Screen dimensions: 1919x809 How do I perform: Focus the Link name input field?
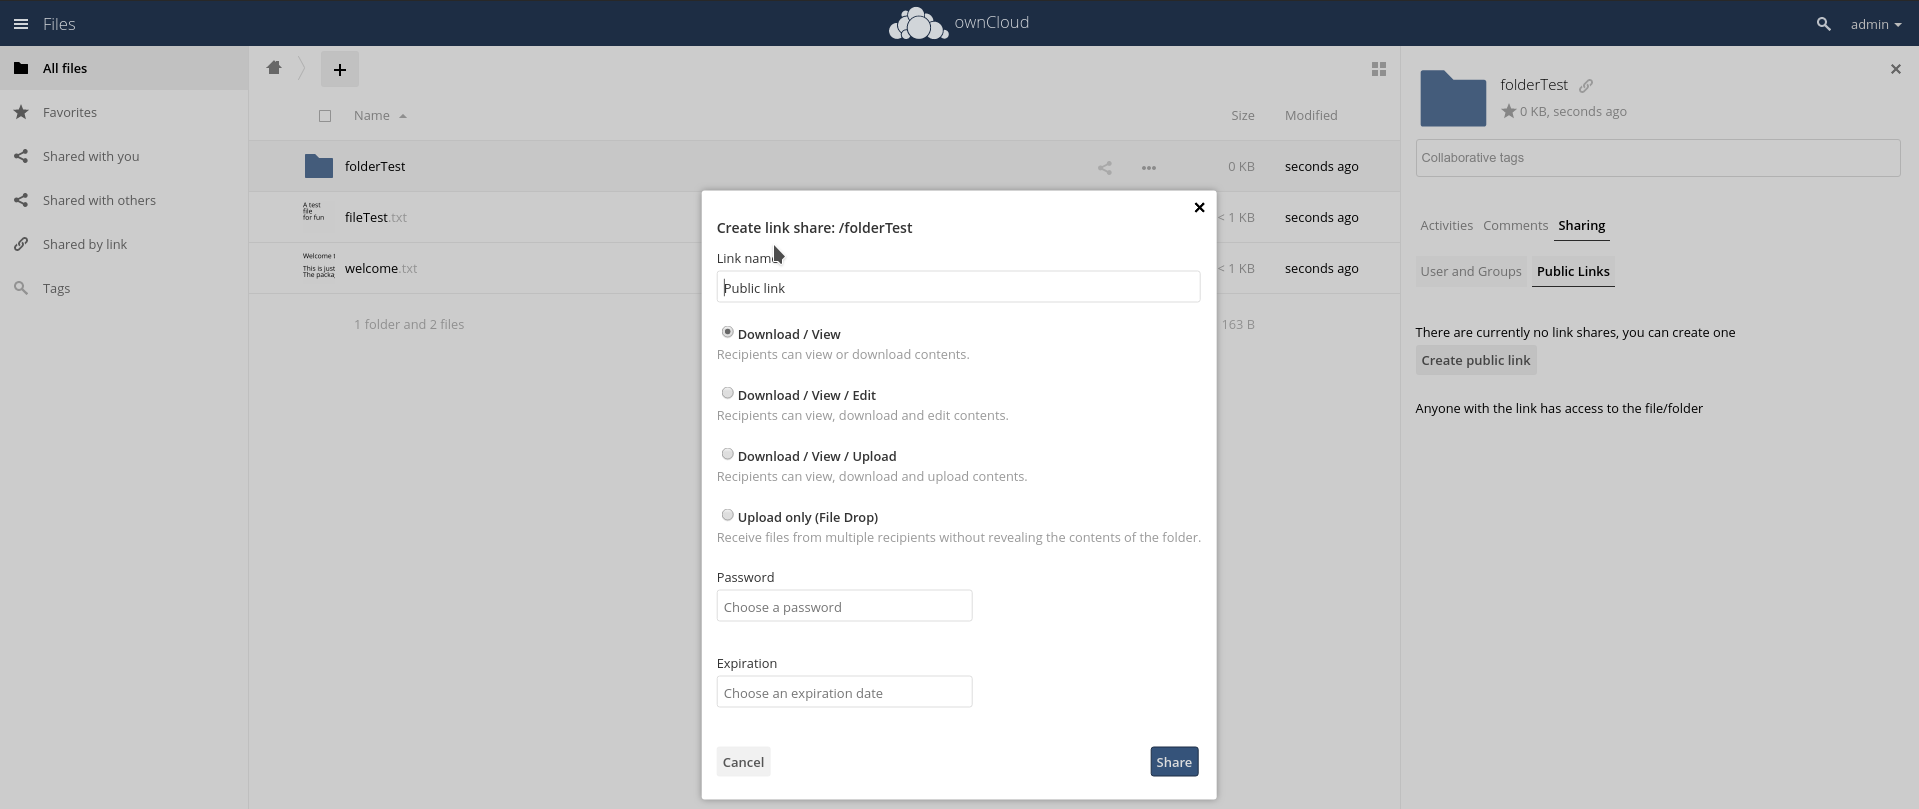pyautogui.click(x=958, y=287)
